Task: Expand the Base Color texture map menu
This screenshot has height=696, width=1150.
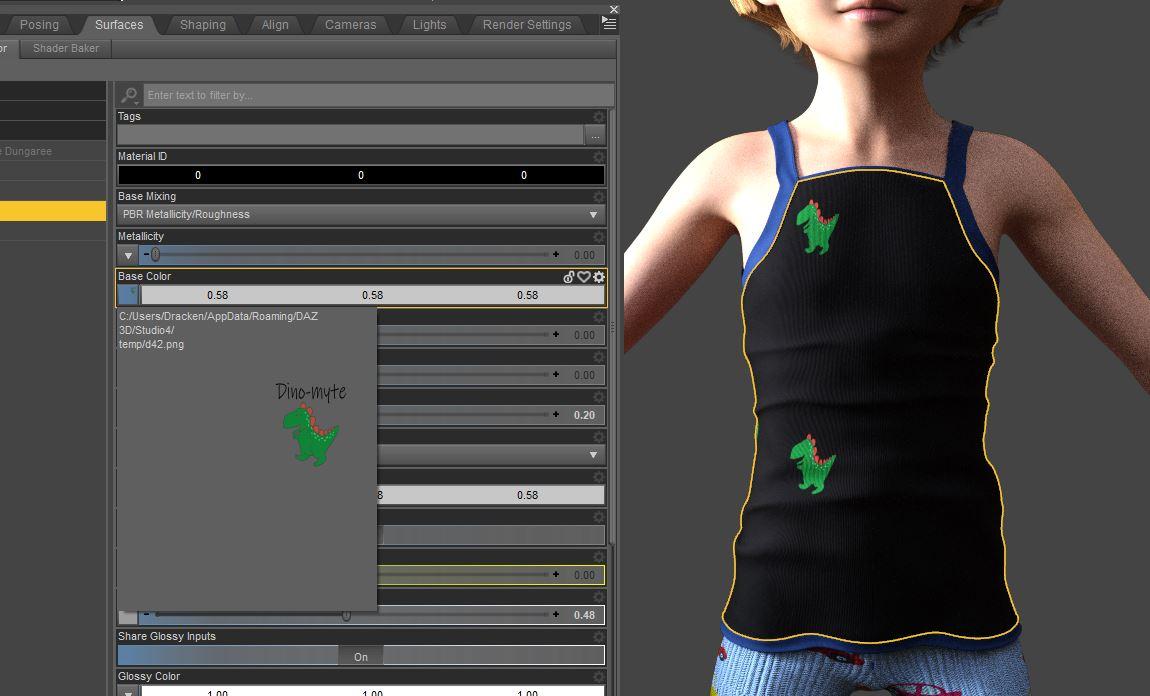Action: tap(127, 294)
